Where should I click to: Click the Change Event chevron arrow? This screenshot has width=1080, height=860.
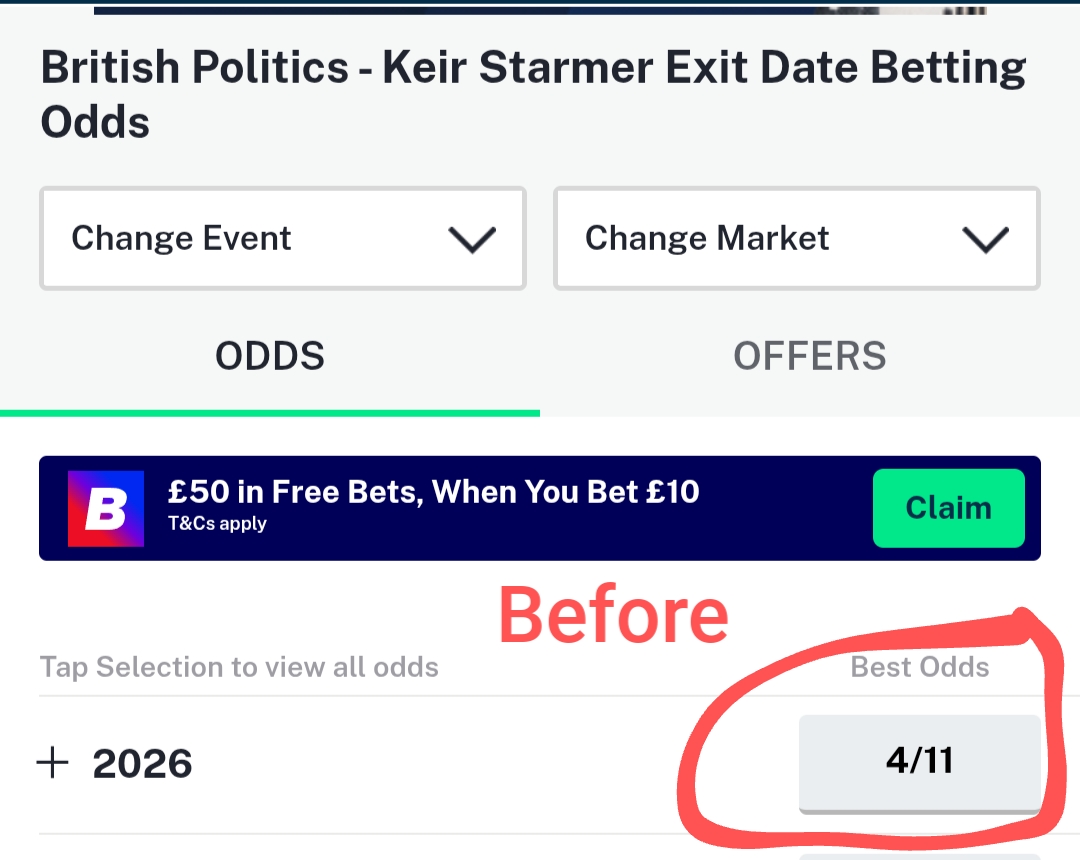coord(472,239)
